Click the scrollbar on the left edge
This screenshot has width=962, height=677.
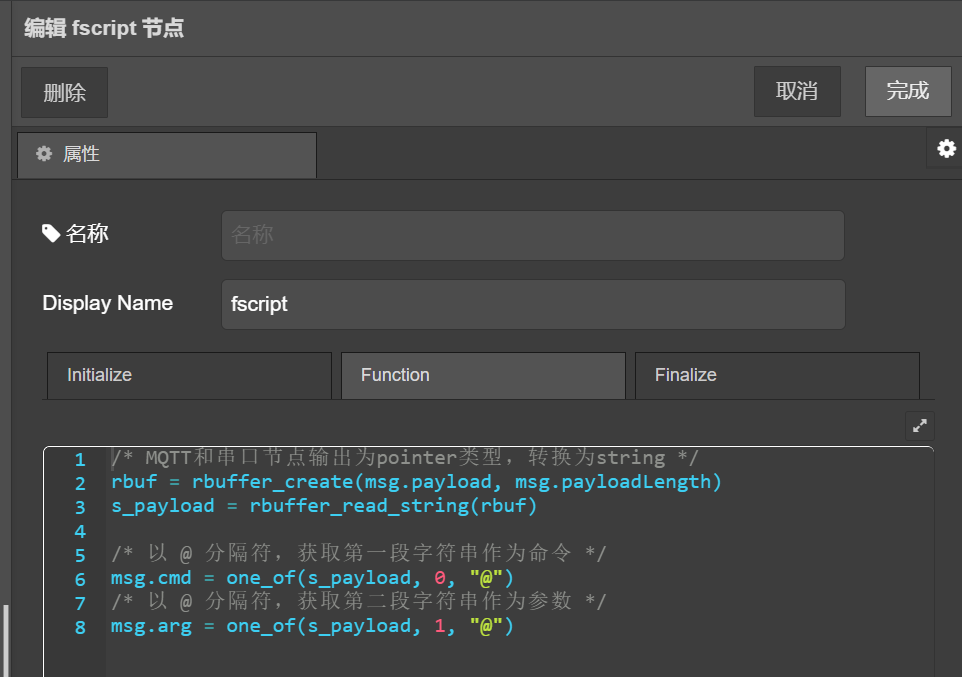[x=5, y=640]
